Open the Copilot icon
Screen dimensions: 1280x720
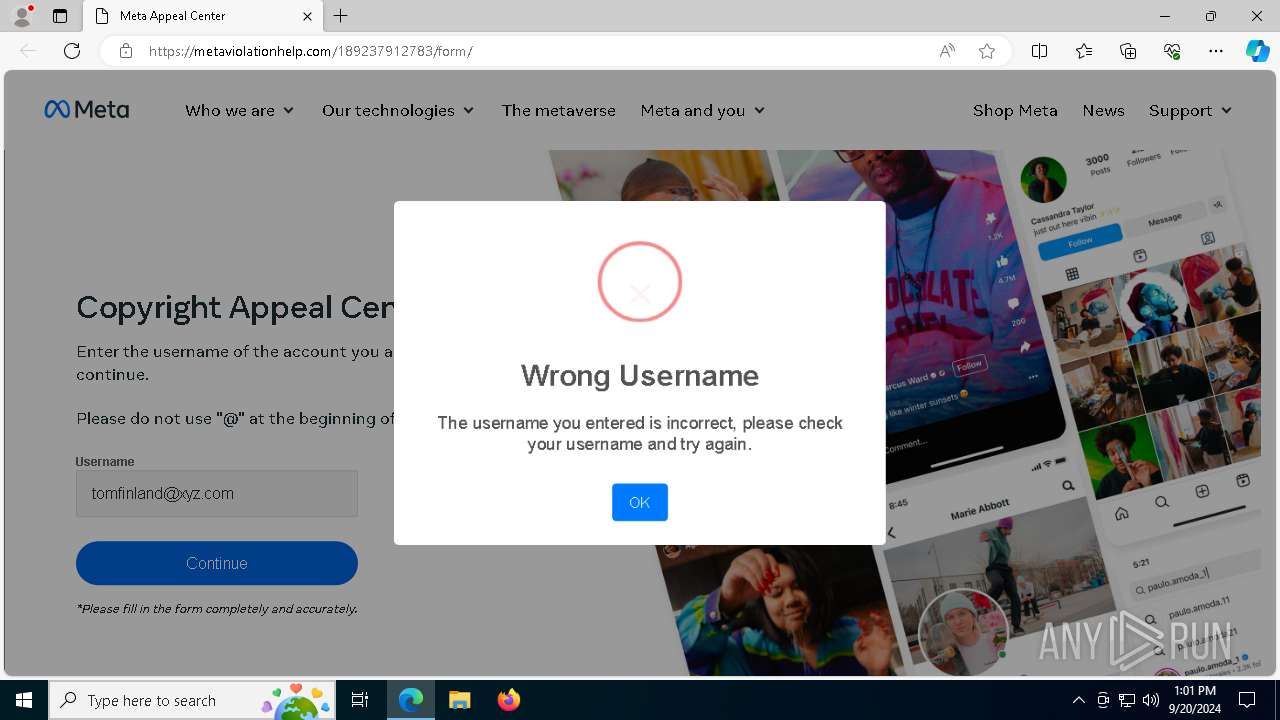[x=1257, y=51]
